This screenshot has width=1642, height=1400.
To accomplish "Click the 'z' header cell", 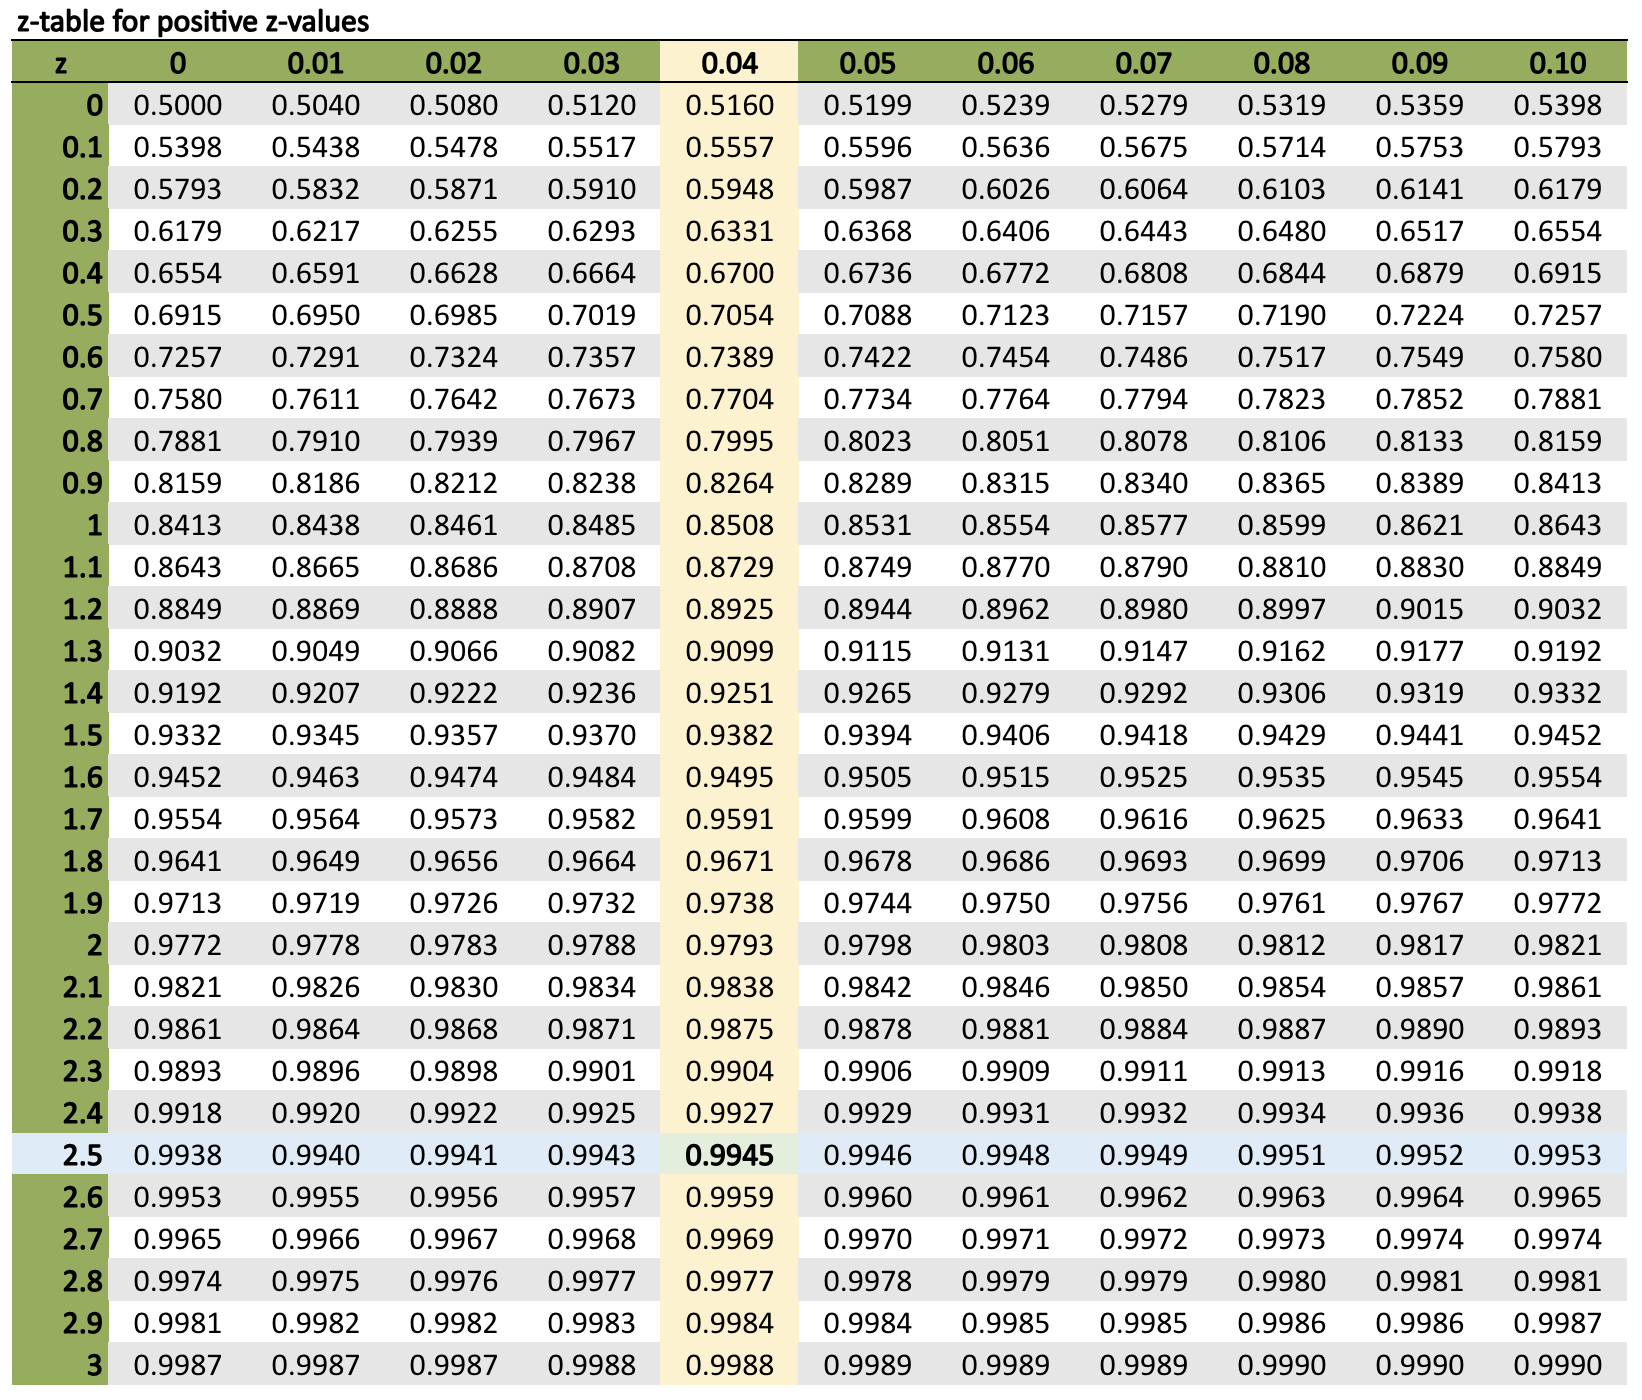I will pyautogui.click(x=61, y=63).
